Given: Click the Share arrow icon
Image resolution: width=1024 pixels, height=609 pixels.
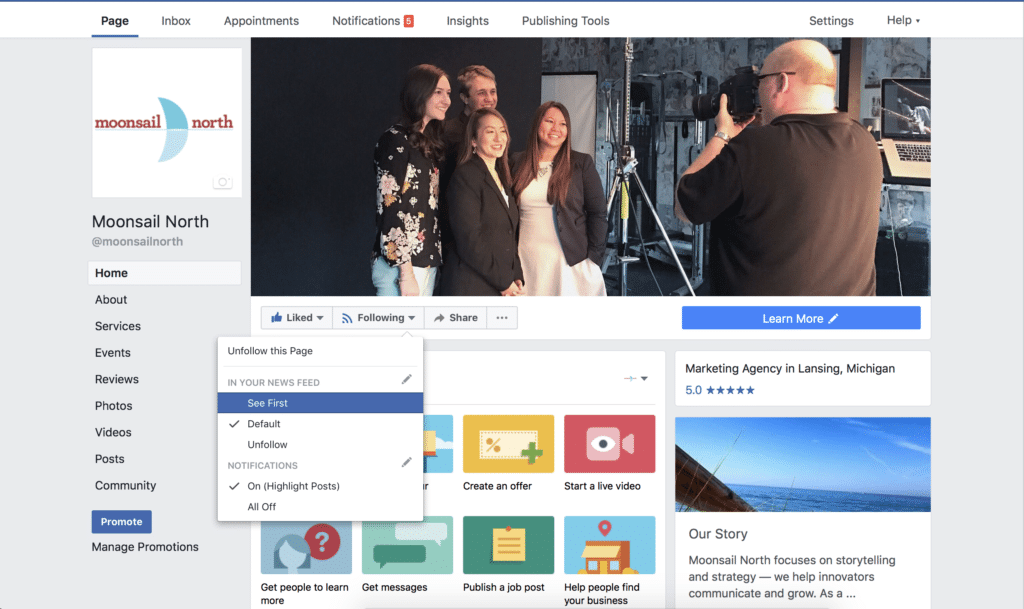Looking at the screenshot, I should tap(439, 318).
